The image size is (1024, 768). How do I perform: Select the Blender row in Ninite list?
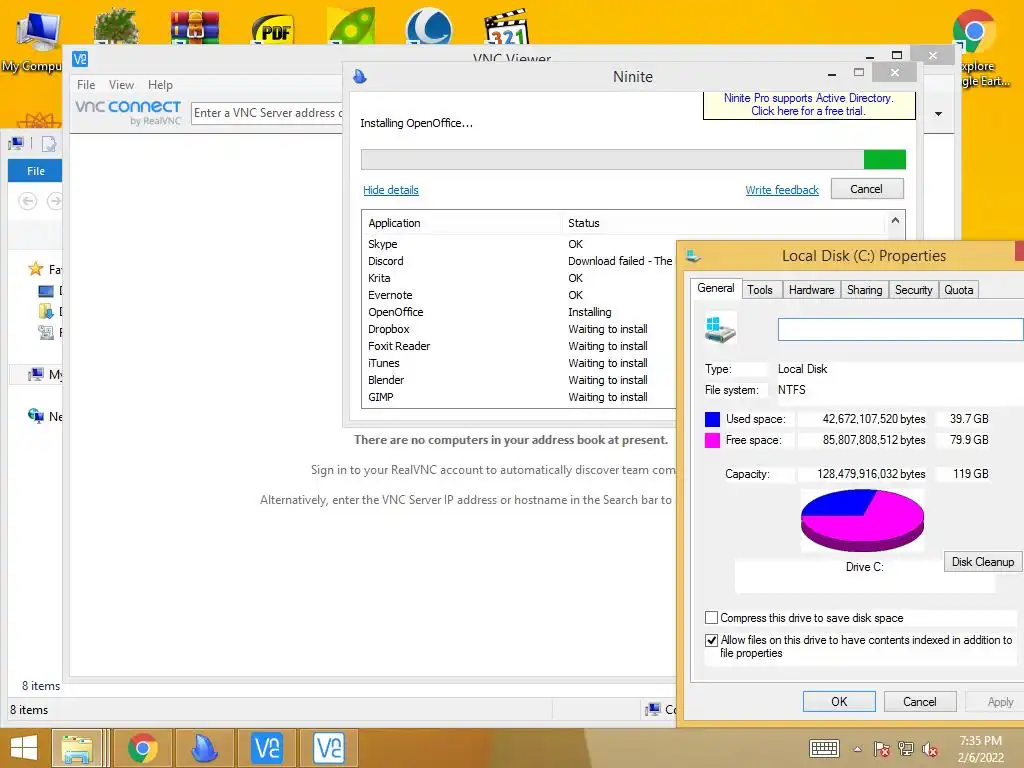519,380
